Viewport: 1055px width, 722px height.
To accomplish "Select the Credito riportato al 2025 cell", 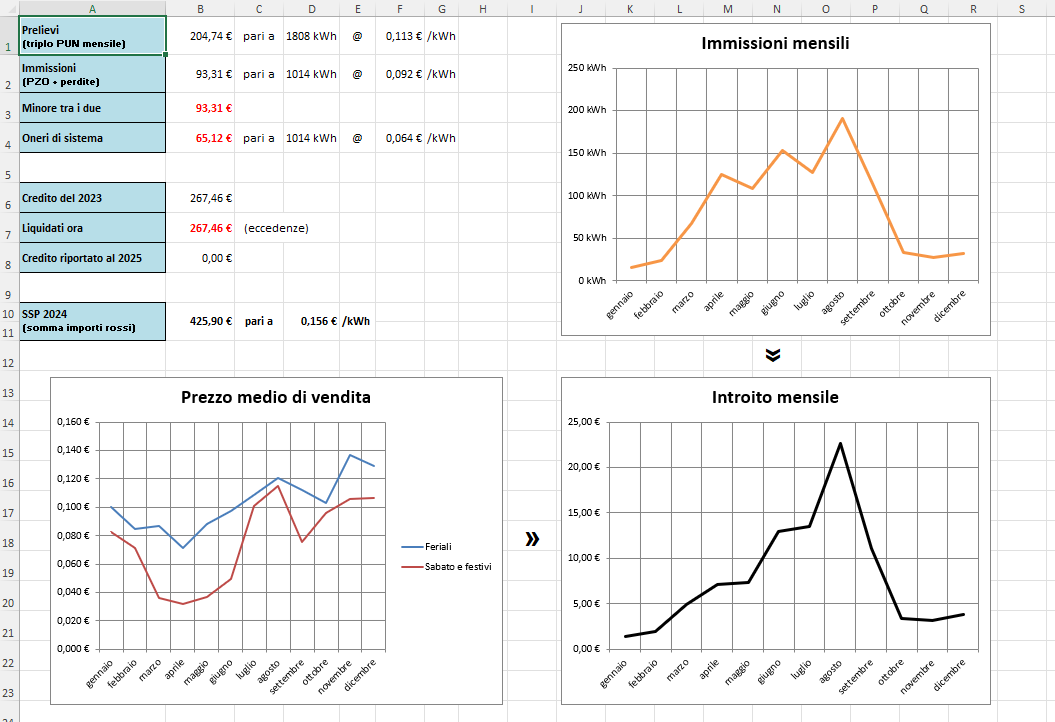I will (x=92, y=258).
